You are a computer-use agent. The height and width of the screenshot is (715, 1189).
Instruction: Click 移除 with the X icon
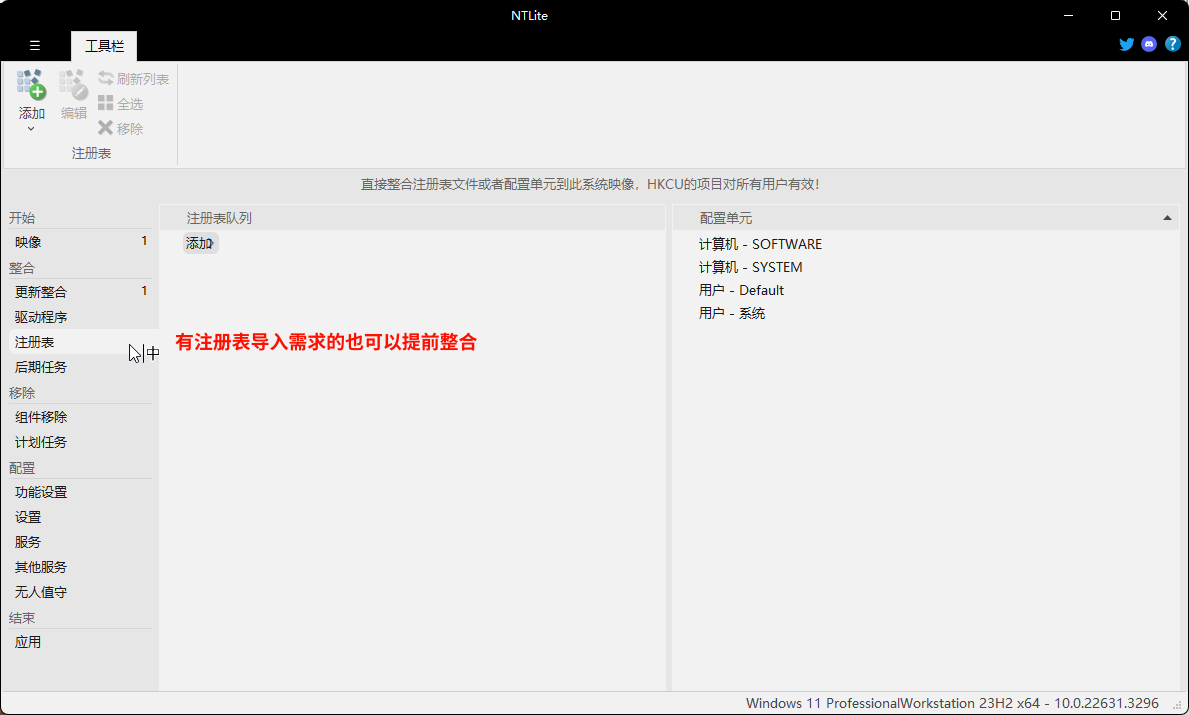(x=121, y=129)
